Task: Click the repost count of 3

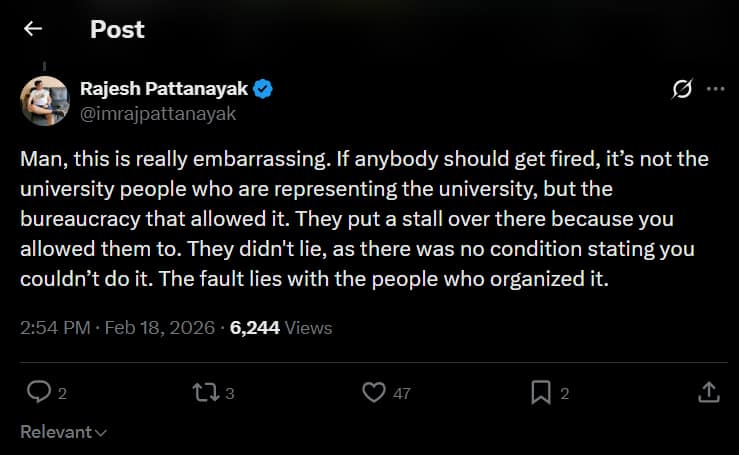Action: pos(230,393)
